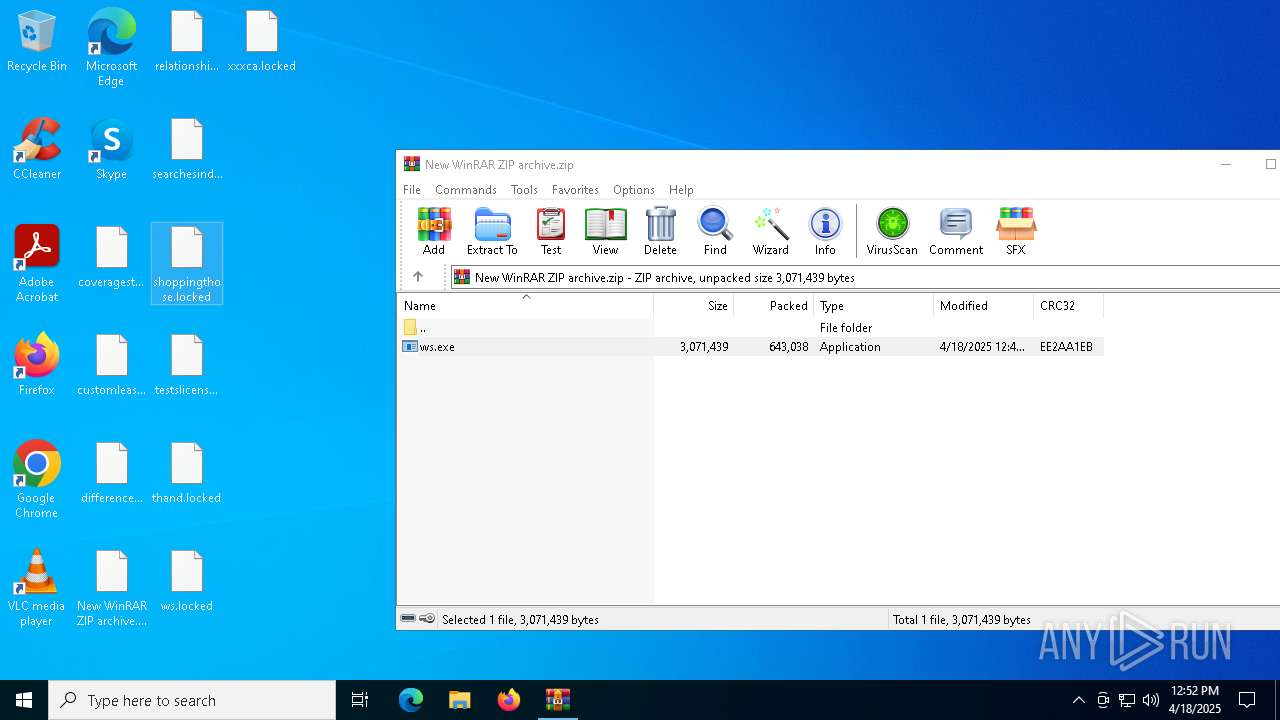
Task: Show archive Info
Action: 825,232
